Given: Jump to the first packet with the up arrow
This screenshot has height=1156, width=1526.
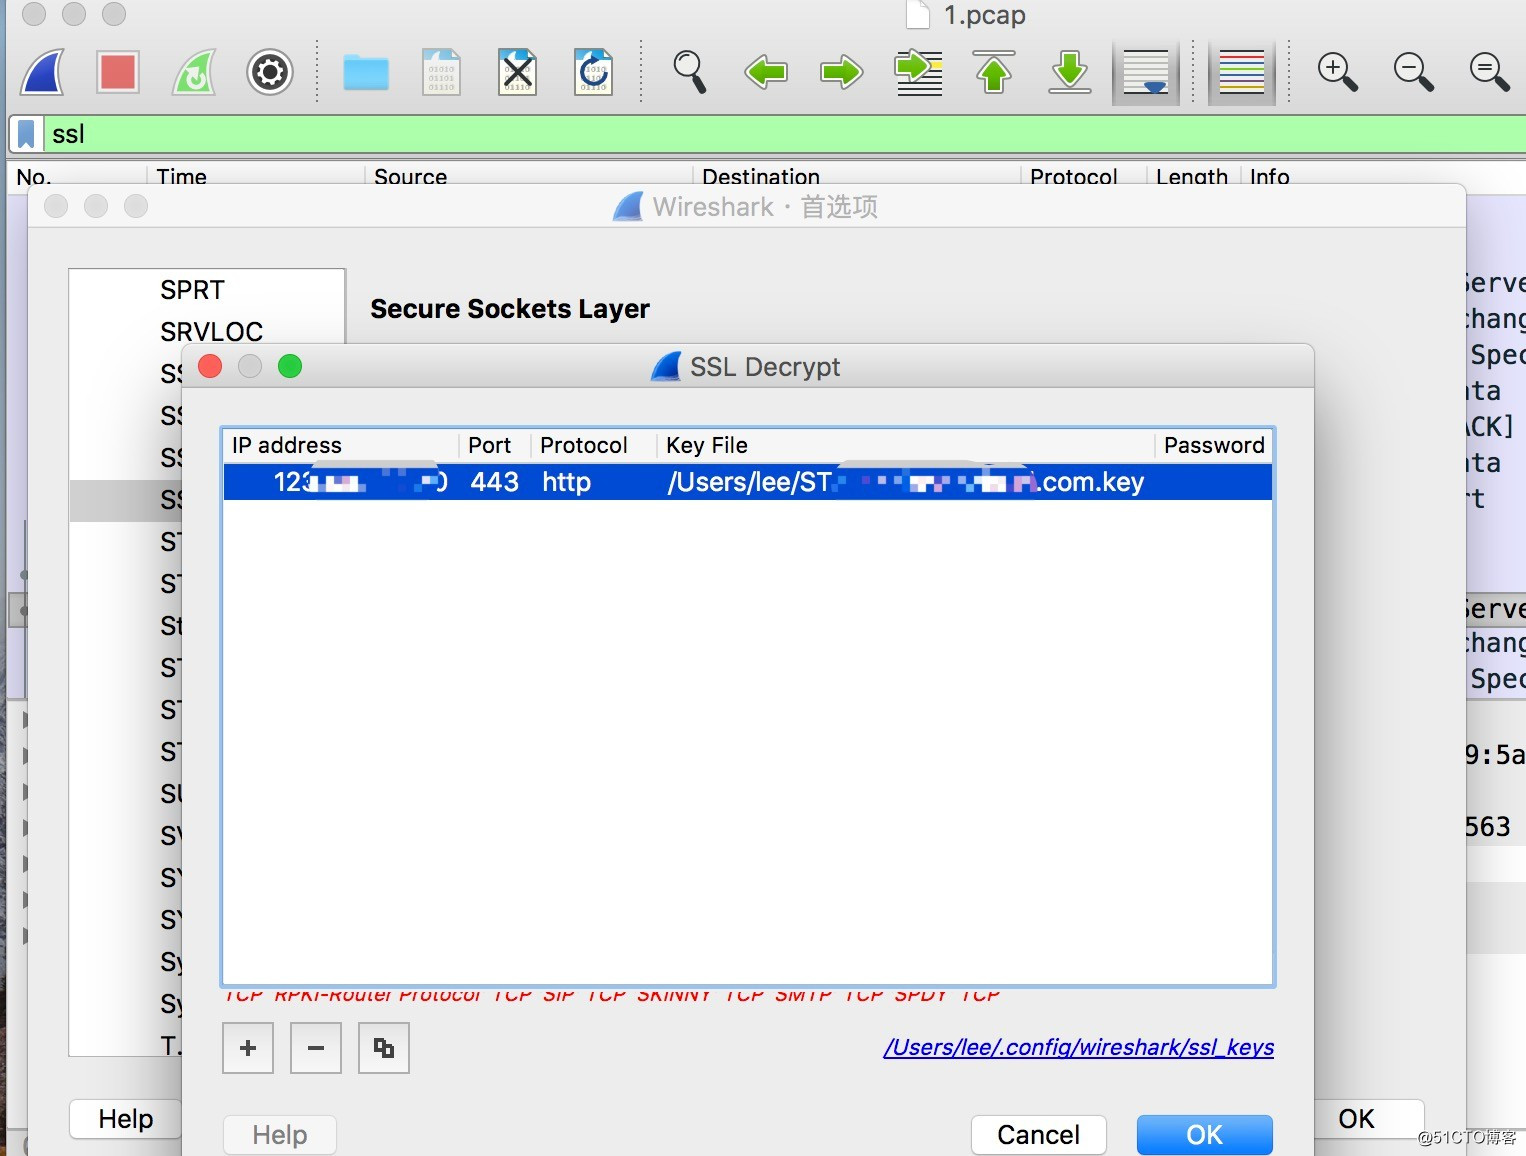Looking at the screenshot, I should tap(994, 72).
